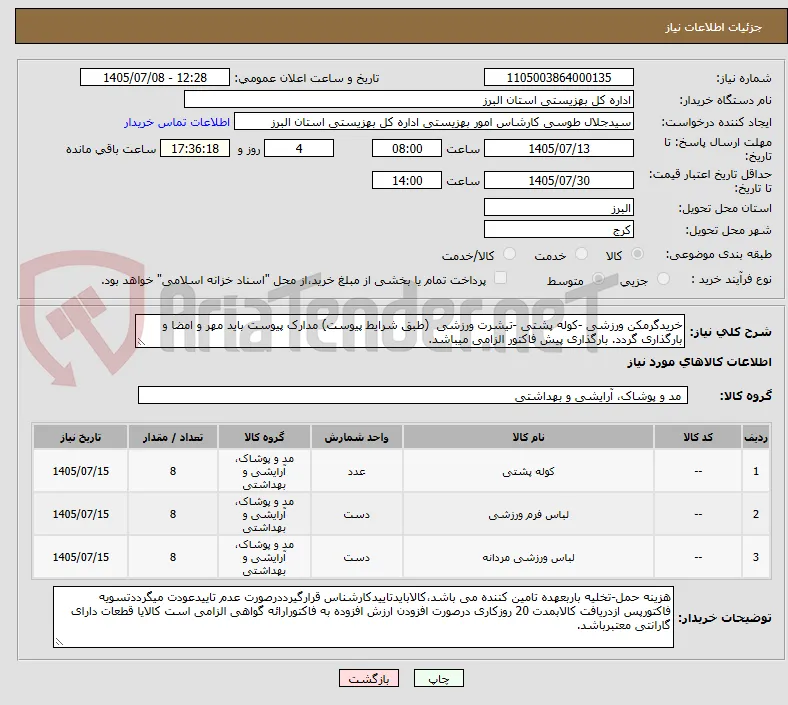Click the goods group cell in row 3

coord(264,557)
